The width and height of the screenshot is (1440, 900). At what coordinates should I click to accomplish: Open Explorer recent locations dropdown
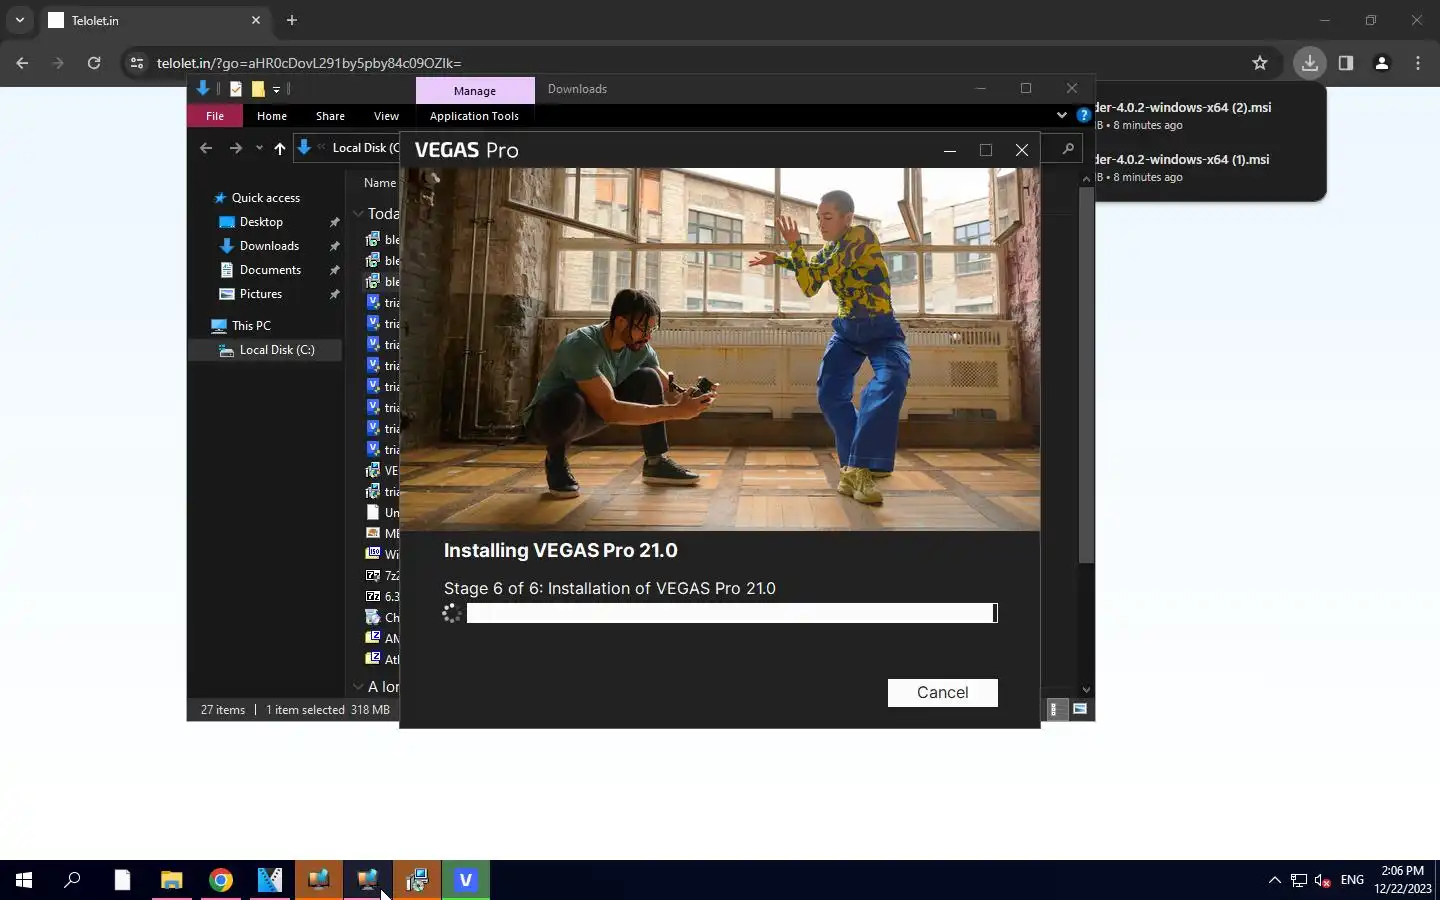[x=259, y=148]
